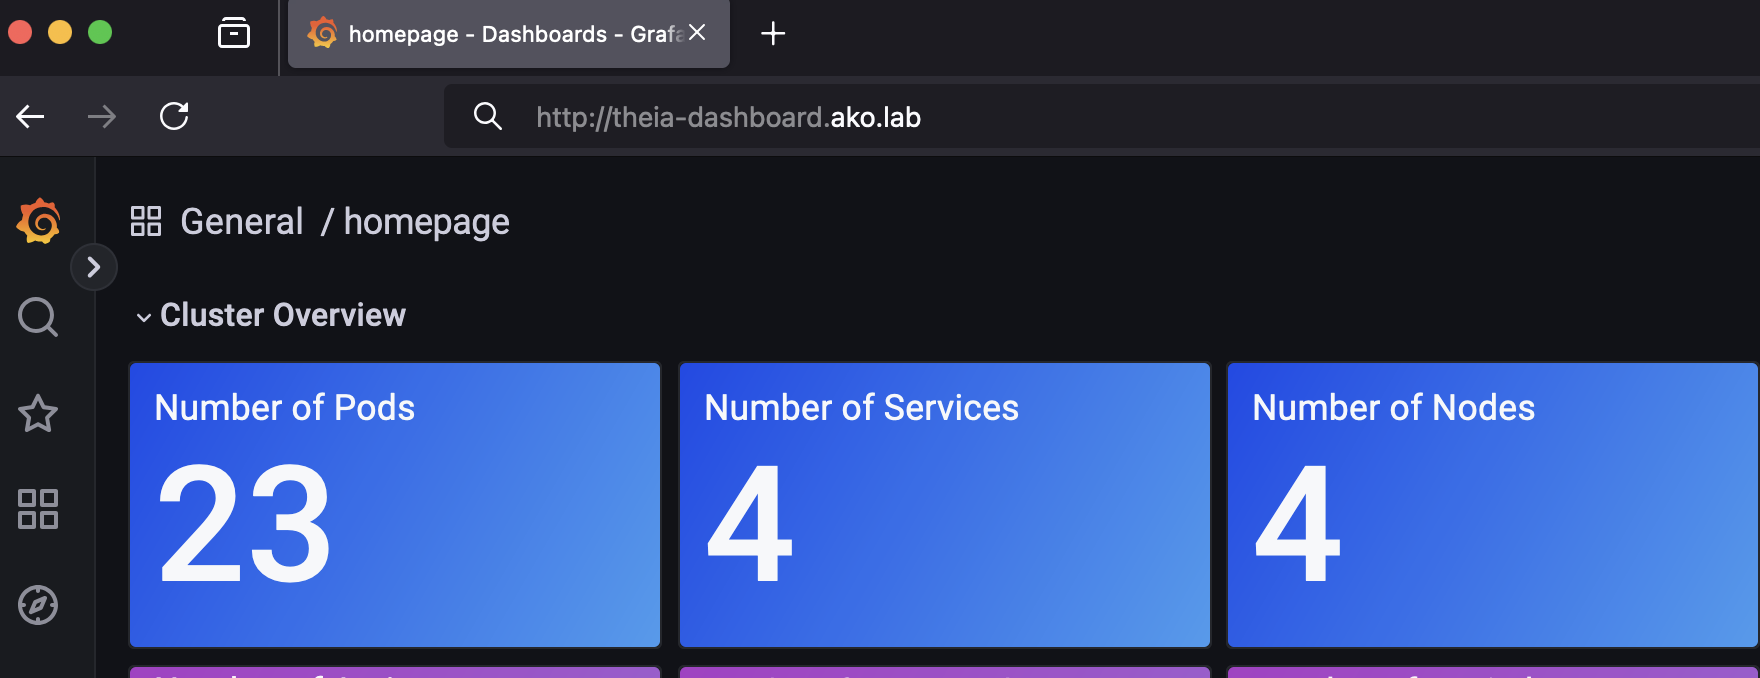Image resolution: width=1760 pixels, height=678 pixels.
Task: Open the Explore compass icon
Action: click(38, 605)
